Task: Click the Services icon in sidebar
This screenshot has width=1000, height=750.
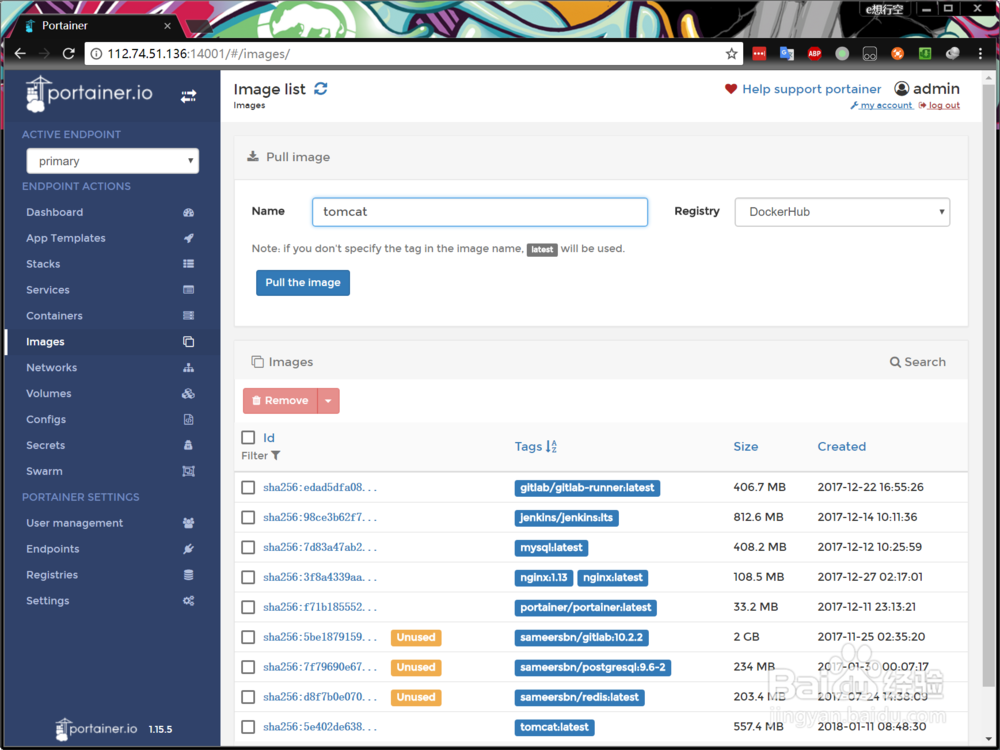Action: tap(188, 290)
